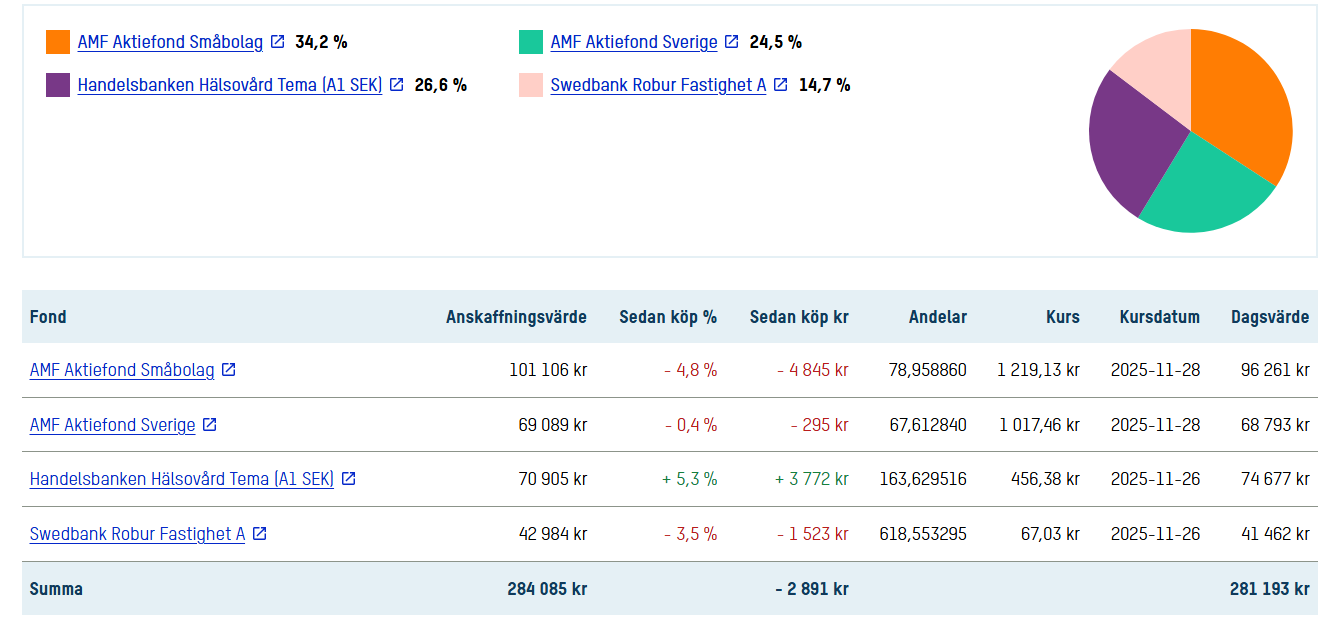
Task: Open external icon next to Handelsbanken Hälsovård Tema in legend
Action: click(397, 85)
